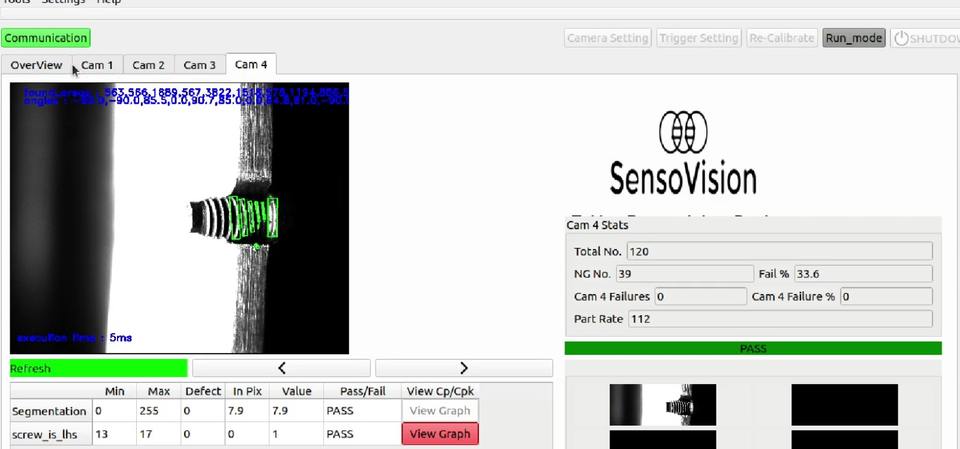Click the View Cp/Cpk column header
Image resolution: width=960 pixels, height=449 pixels.
coord(440,391)
